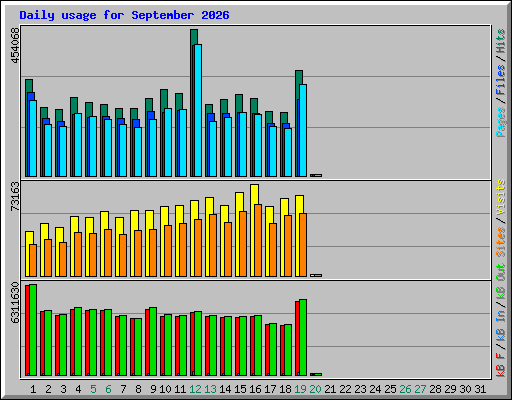512x400 pixels.
Task: Click day label '15' on the x-axis
Action: coord(240,389)
